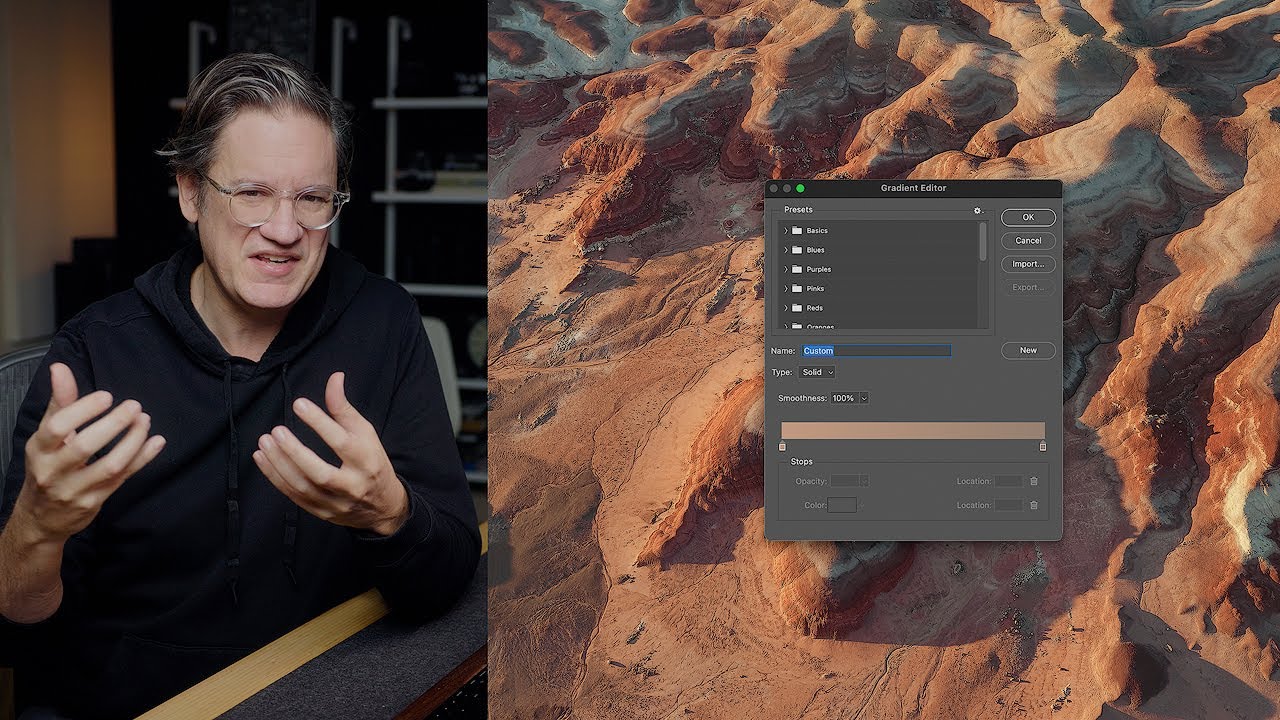Click New to save the gradient

(1028, 351)
